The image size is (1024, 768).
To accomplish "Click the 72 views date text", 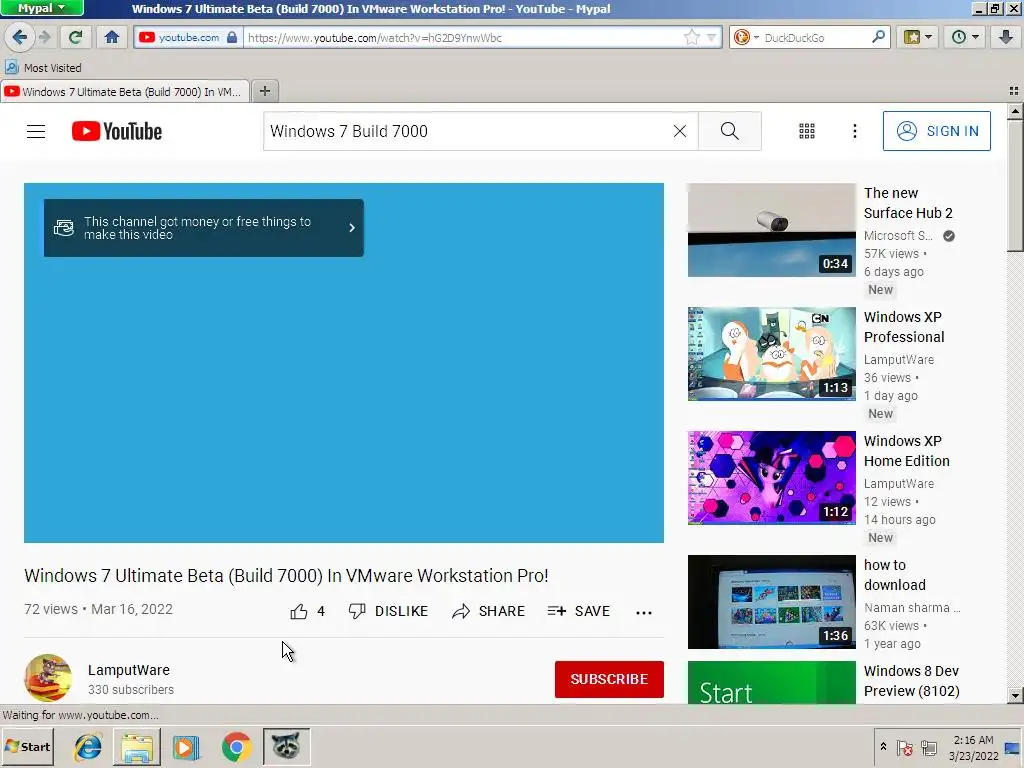I will pos(99,609).
